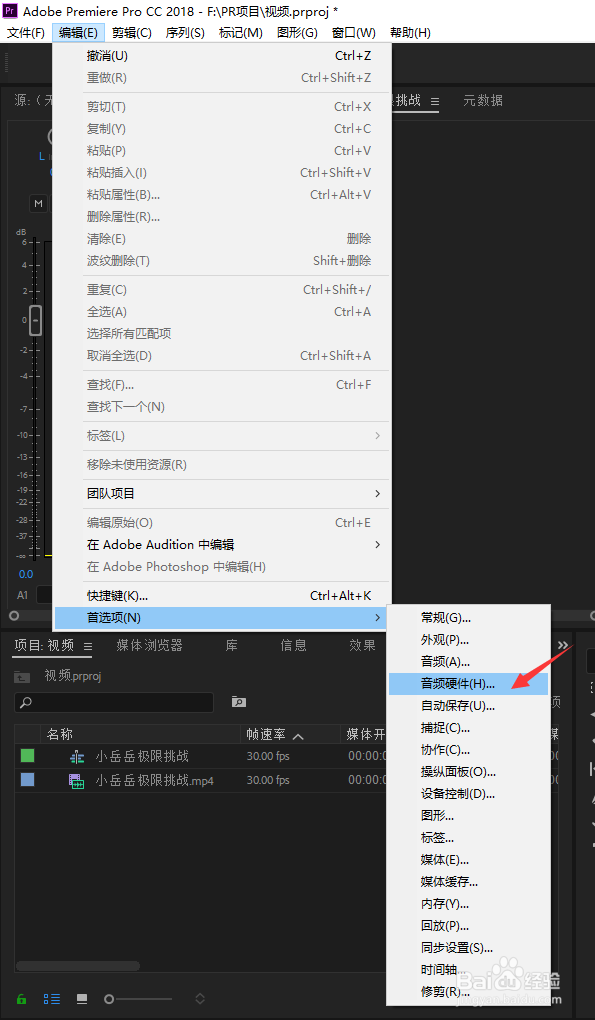Click blue label swatch of 小岳岳极限挑战.mp4
This screenshot has height=1020, width=595.
click(27, 780)
